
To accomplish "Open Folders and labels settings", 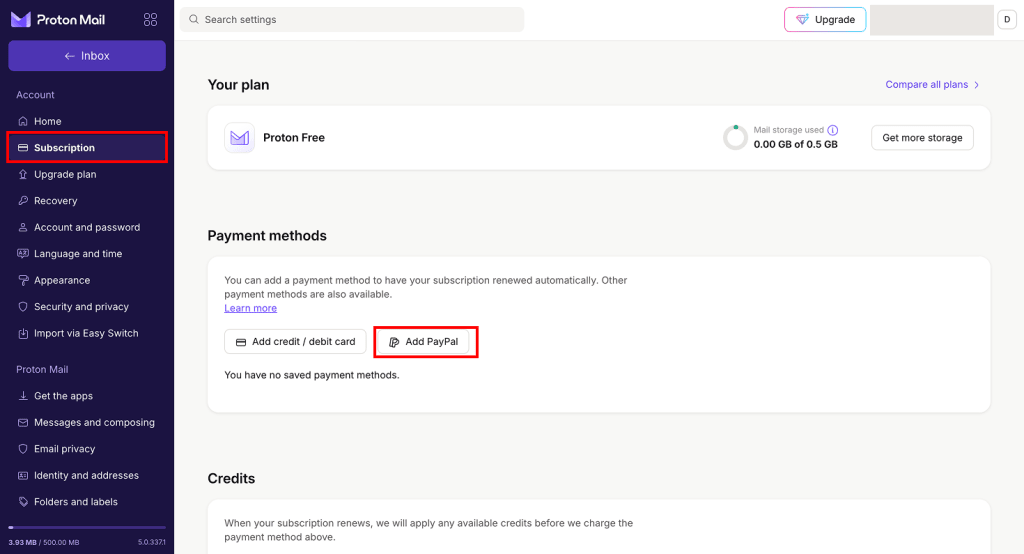I will (x=87, y=502).
